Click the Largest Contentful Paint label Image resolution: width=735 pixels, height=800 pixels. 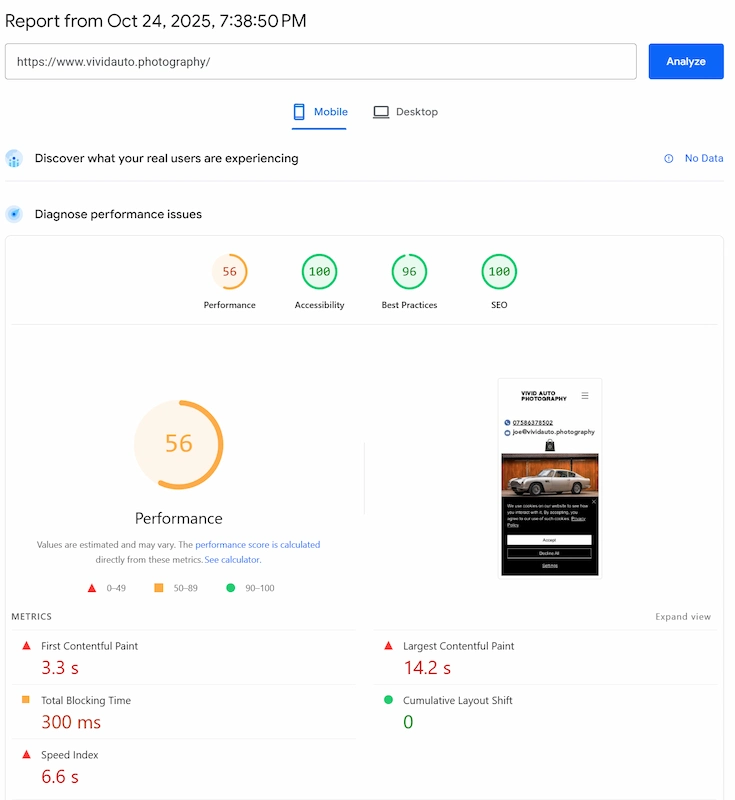click(x=459, y=646)
